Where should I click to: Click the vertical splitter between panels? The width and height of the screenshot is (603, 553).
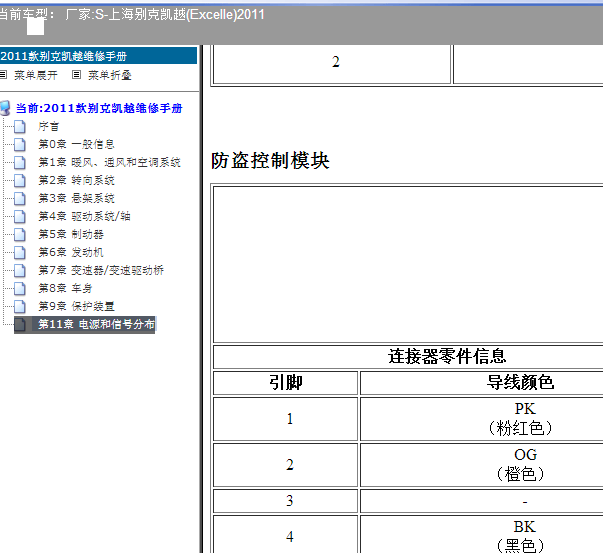pos(201,299)
